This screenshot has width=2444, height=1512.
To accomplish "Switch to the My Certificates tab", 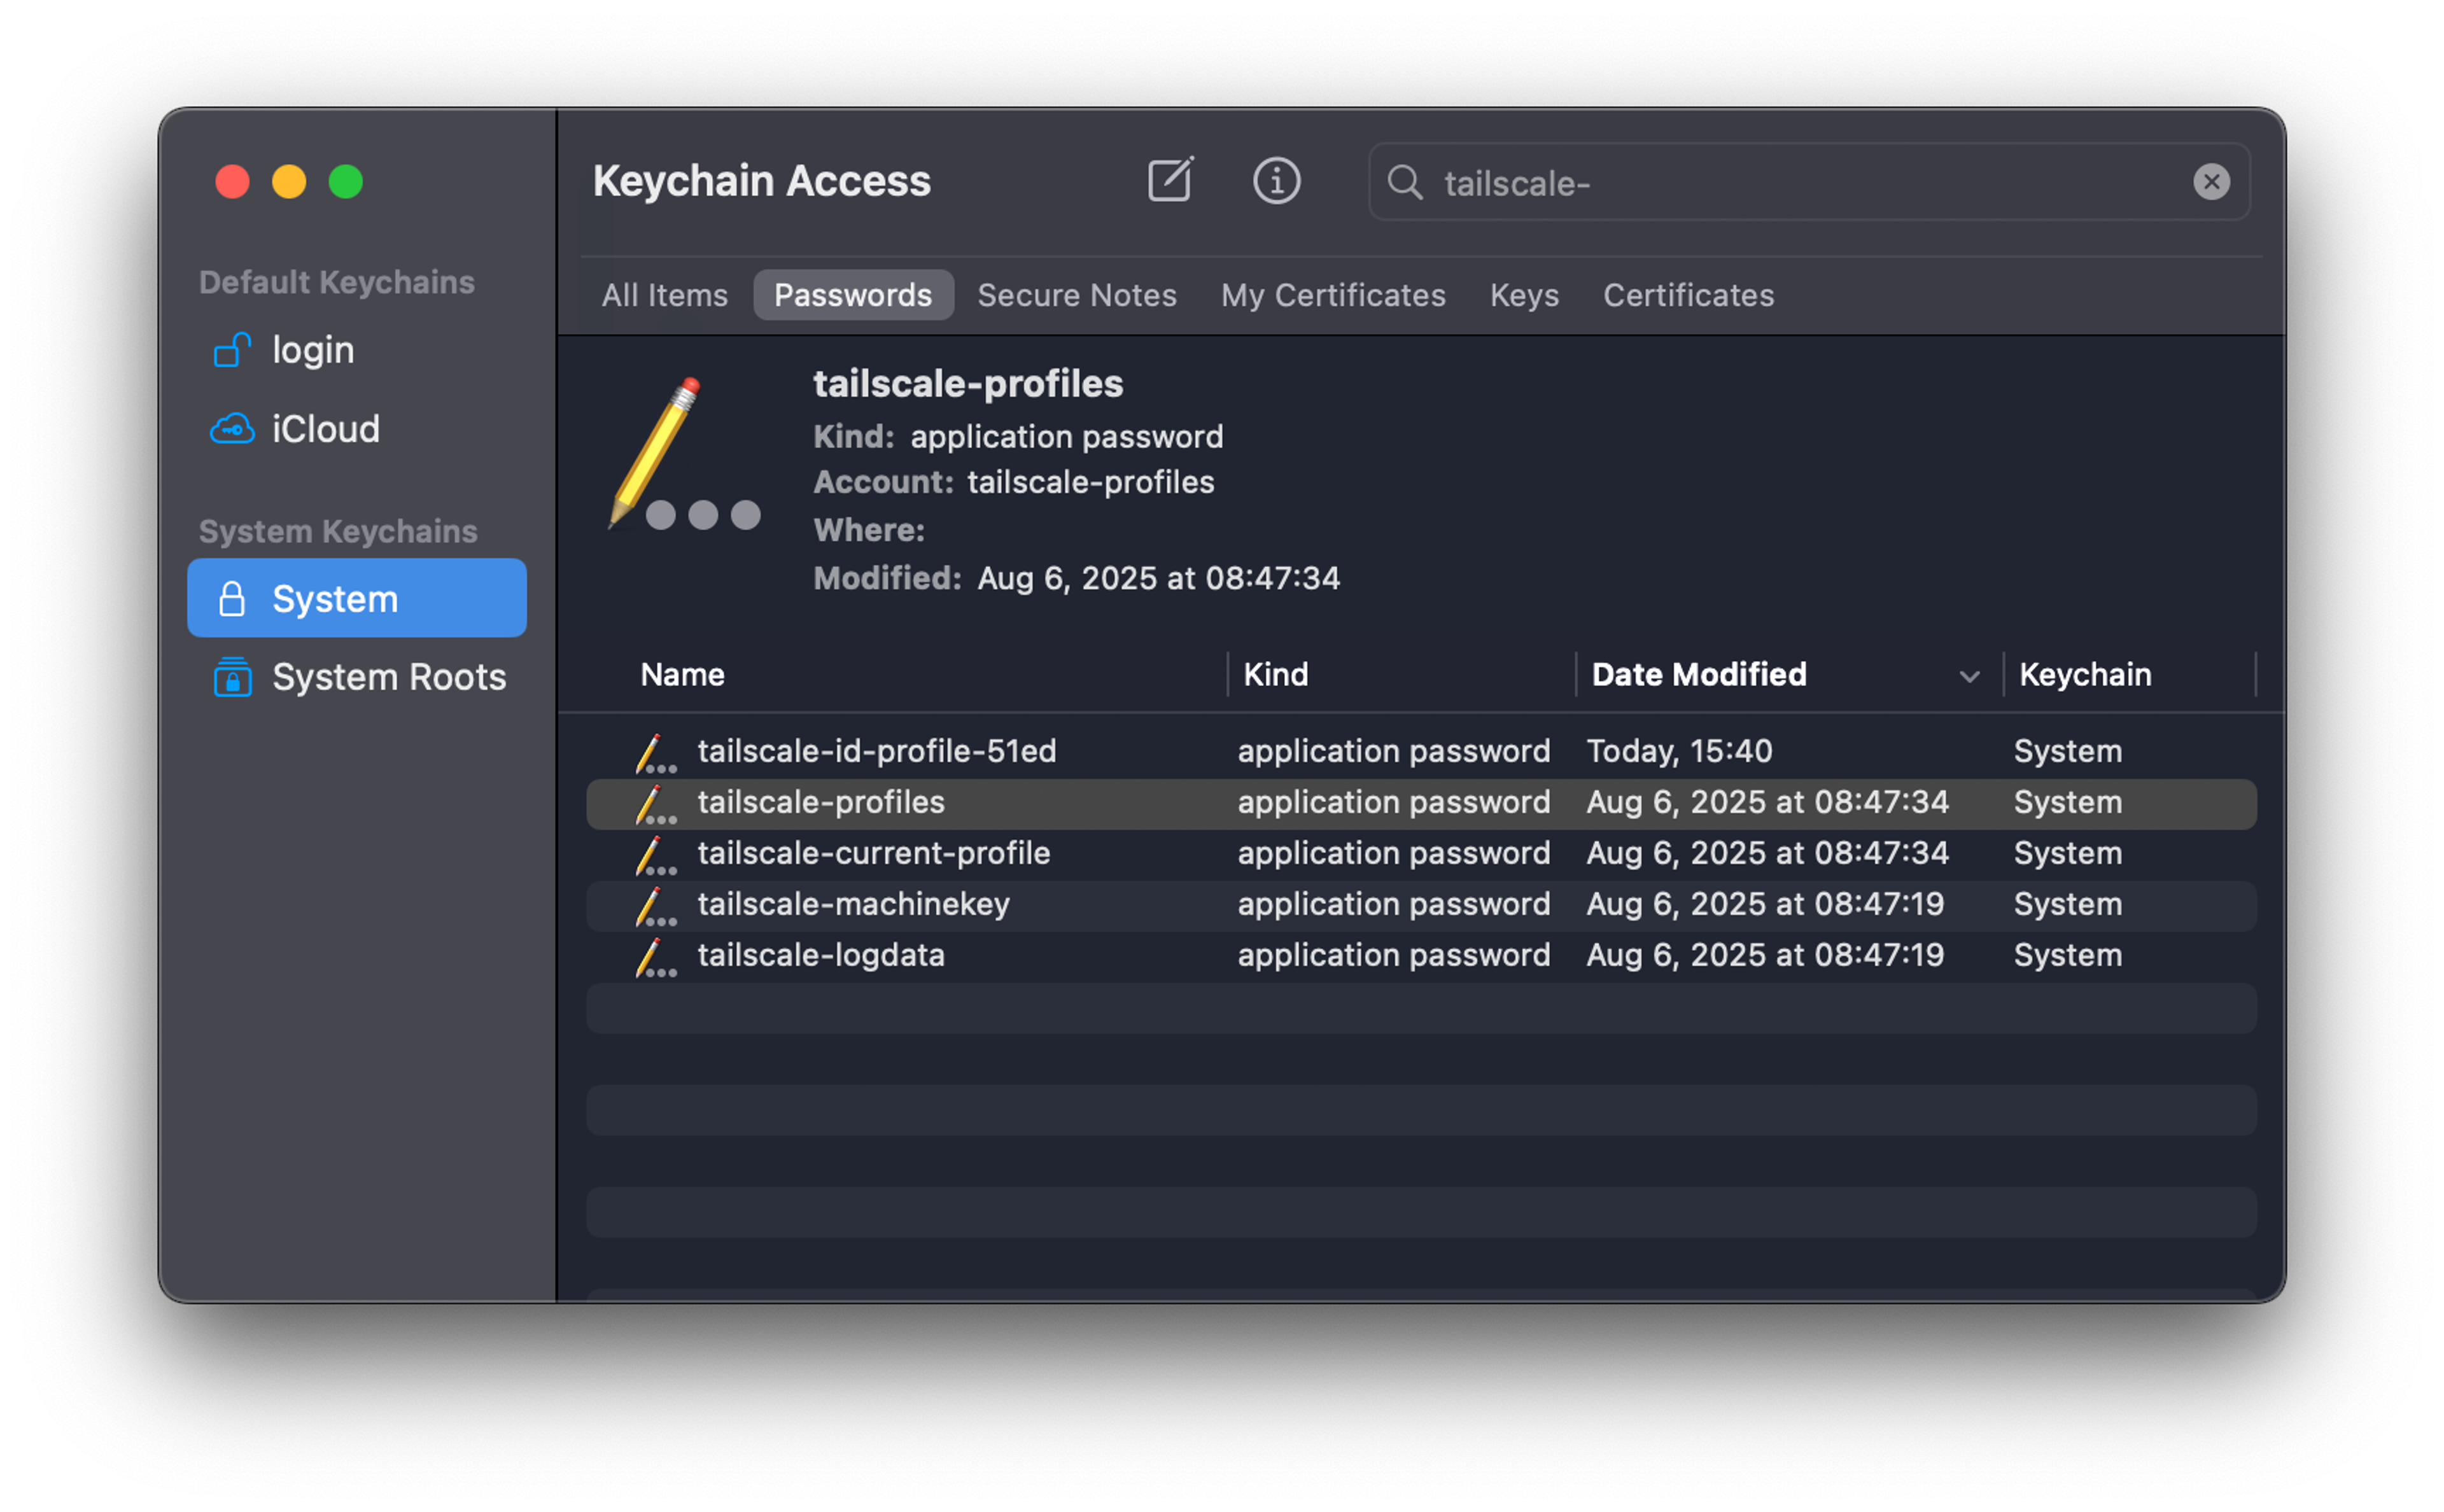I will pyautogui.click(x=1333, y=295).
